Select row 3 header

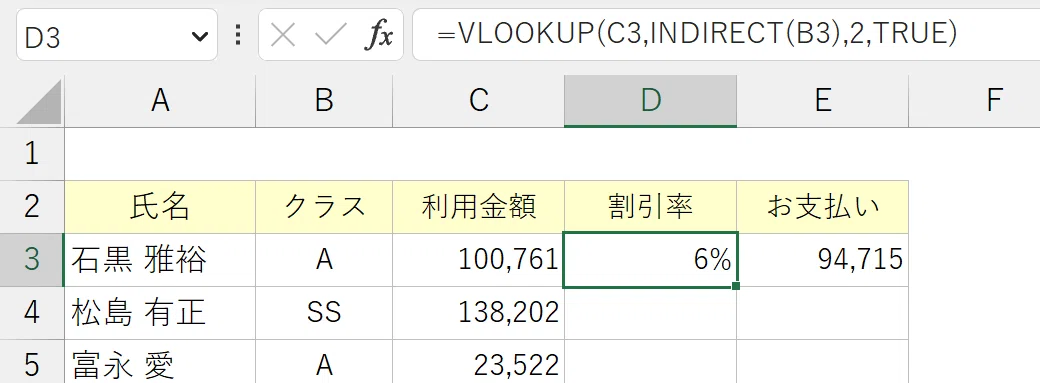click(x=32, y=260)
